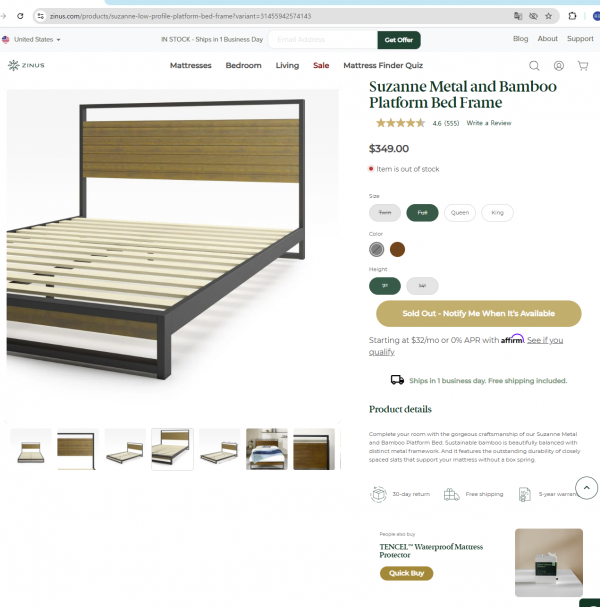Click the translate page icon
This screenshot has width=600, height=607.
pos(518,16)
